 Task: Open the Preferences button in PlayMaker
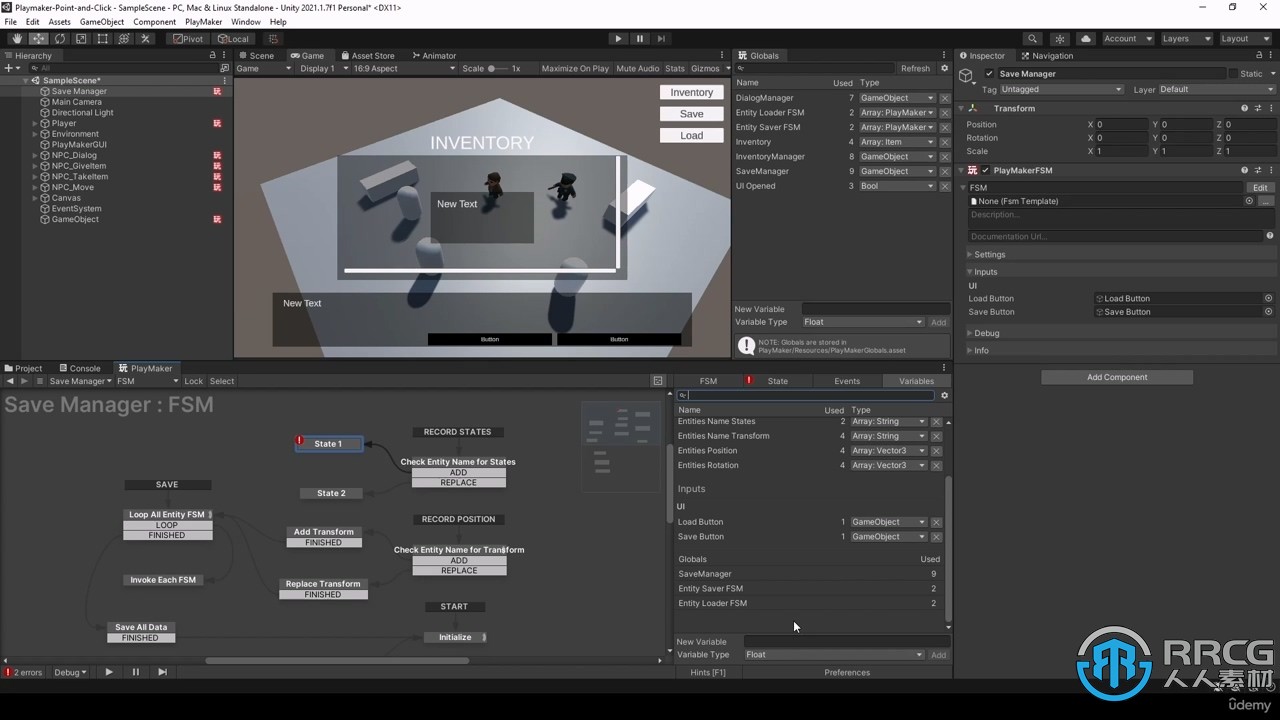pyautogui.click(x=847, y=672)
